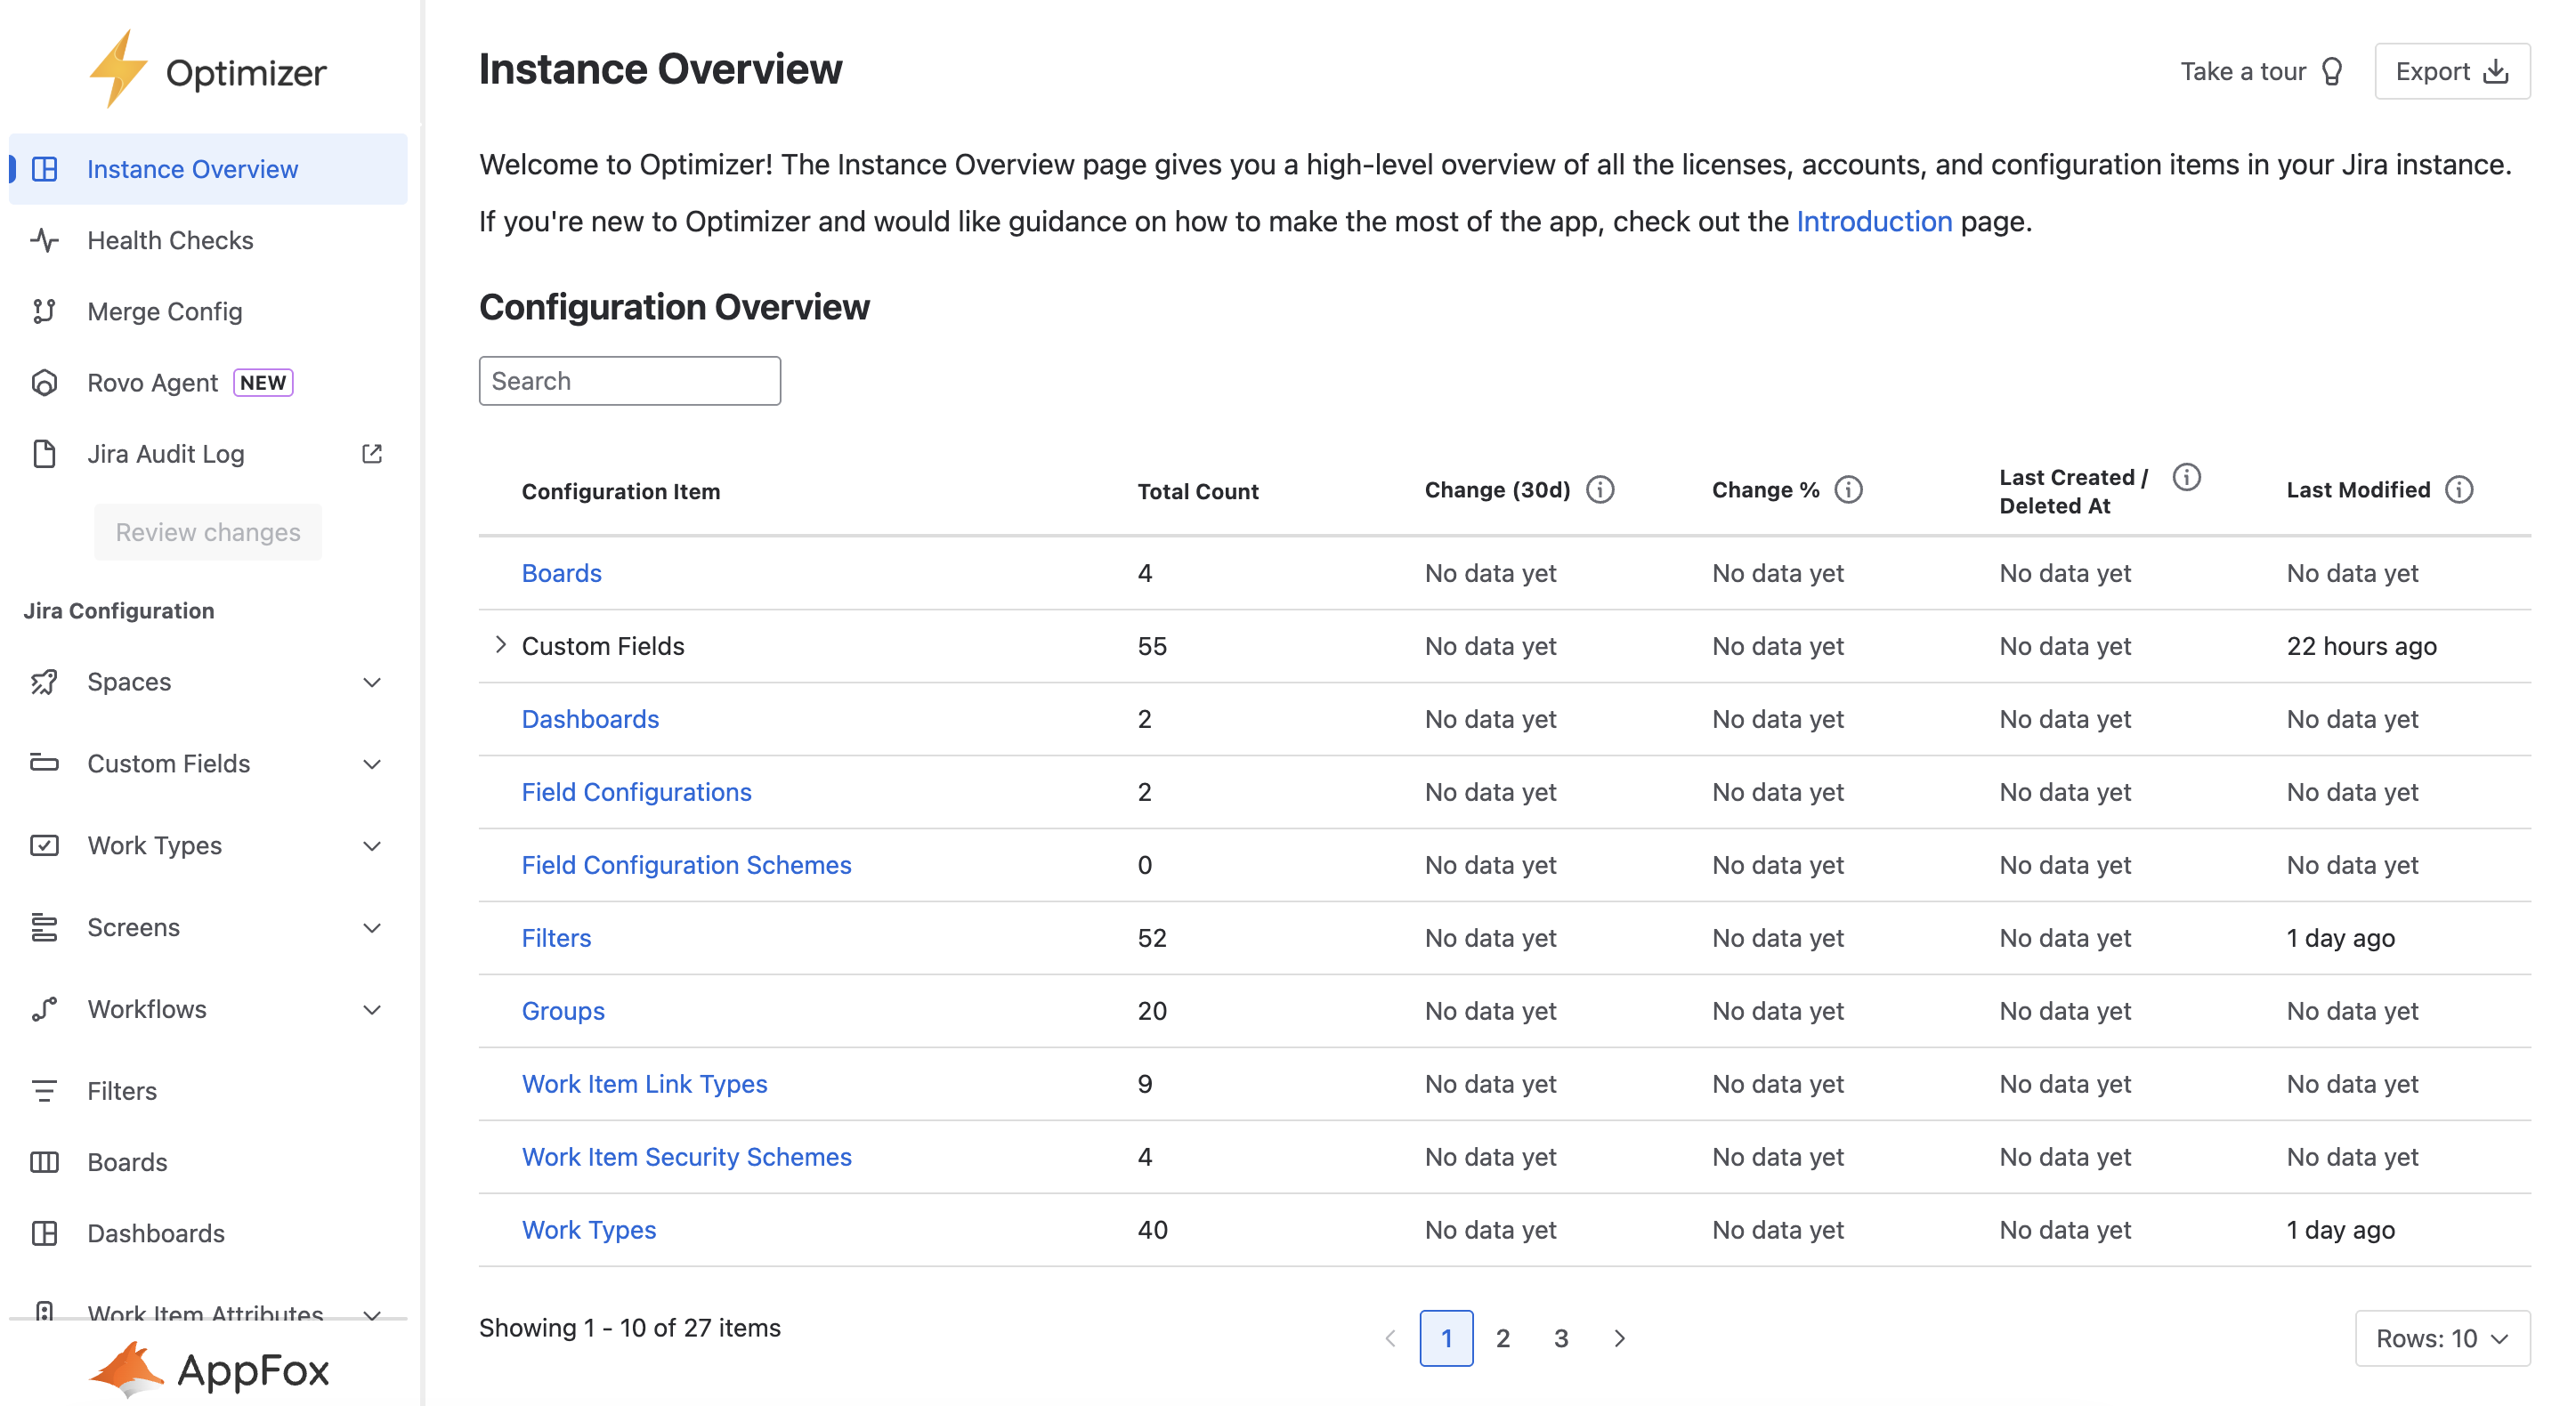Open Jira Audit Log external link icon
The width and height of the screenshot is (2576, 1406).
tap(371, 454)
